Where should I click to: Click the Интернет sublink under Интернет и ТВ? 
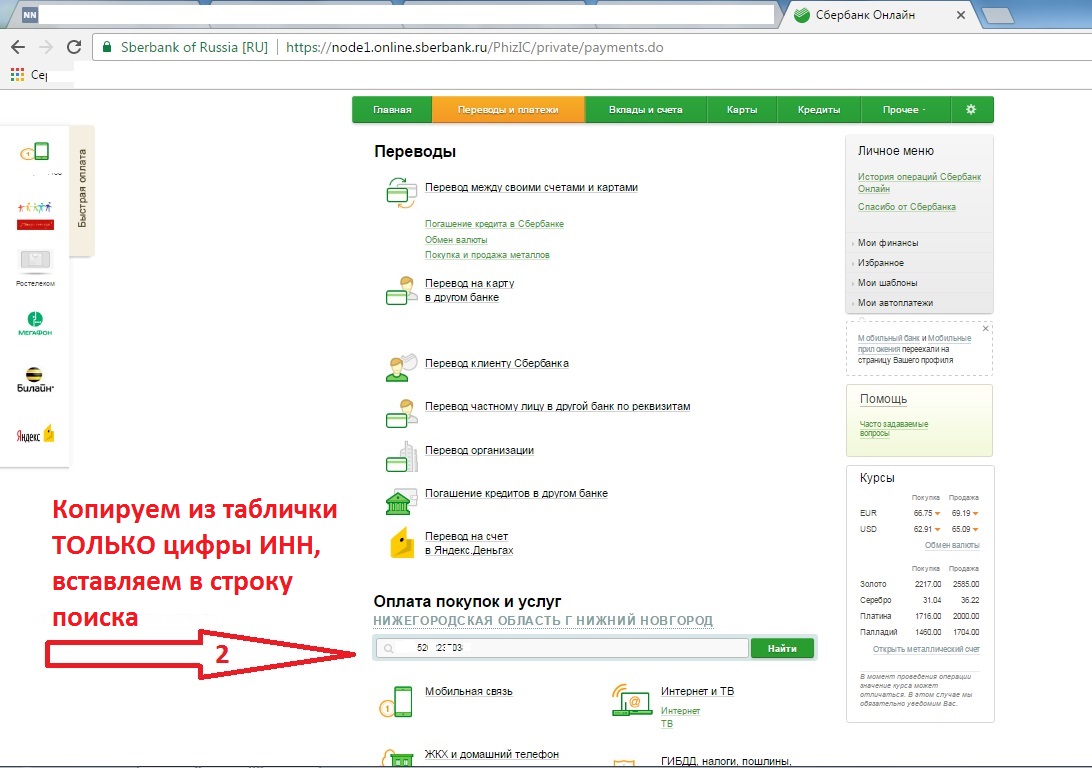click(x=680, y=711)
